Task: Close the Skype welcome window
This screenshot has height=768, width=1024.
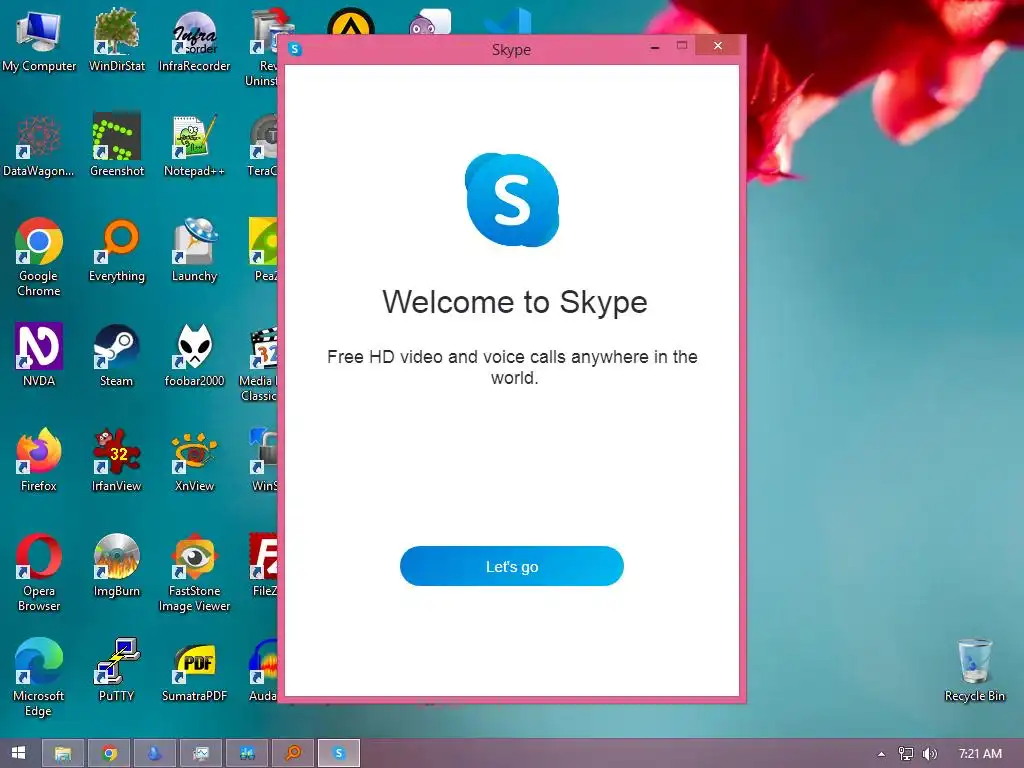Action: (718, 46)
